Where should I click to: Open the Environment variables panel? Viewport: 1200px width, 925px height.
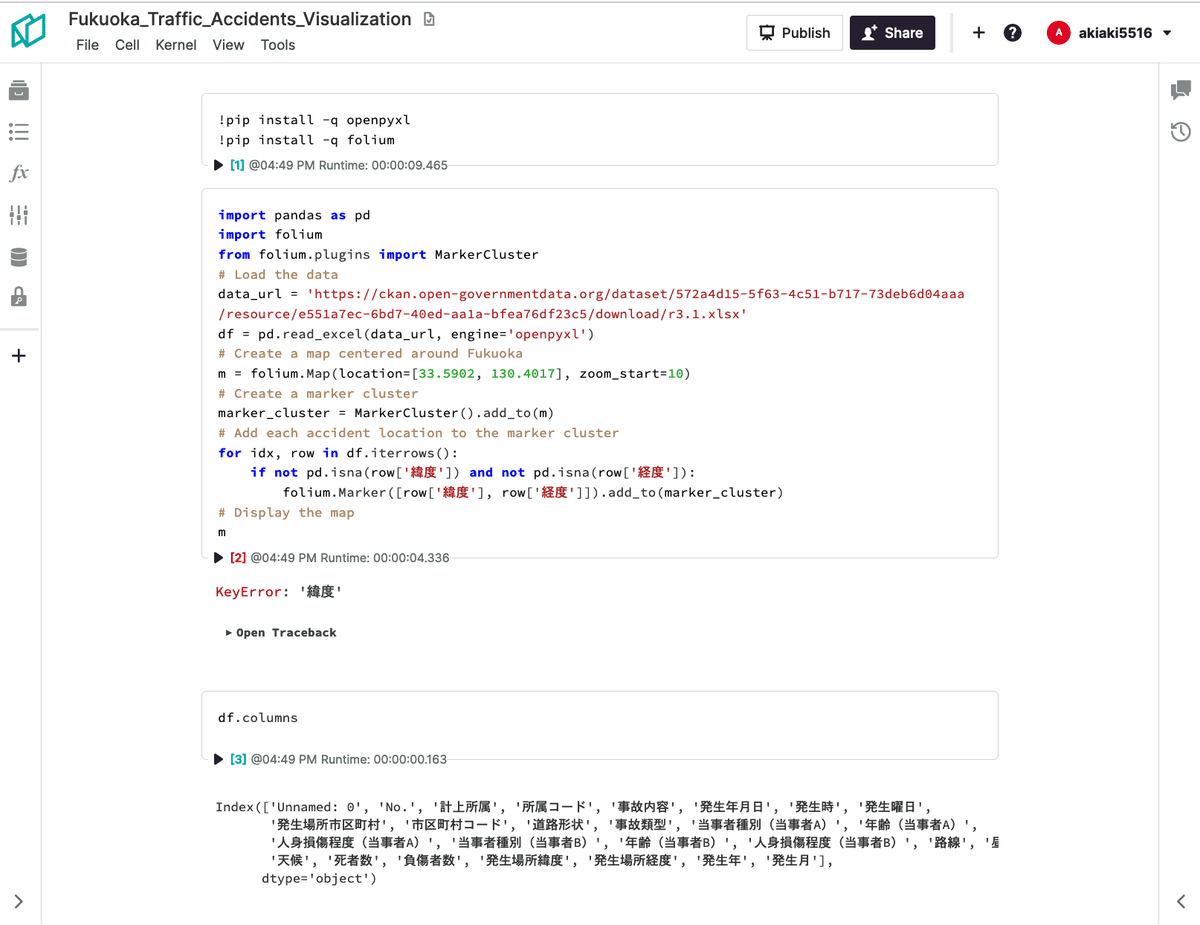(19, 214)
